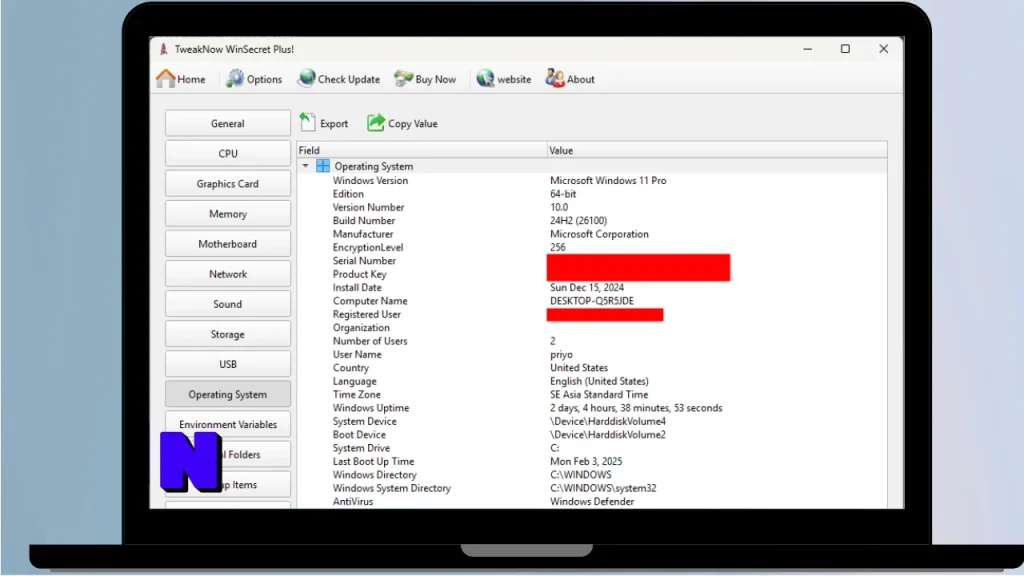Go to the Storage section
Image resolution: width=1024 pixels, height=576 pixels.
(227, 334)
